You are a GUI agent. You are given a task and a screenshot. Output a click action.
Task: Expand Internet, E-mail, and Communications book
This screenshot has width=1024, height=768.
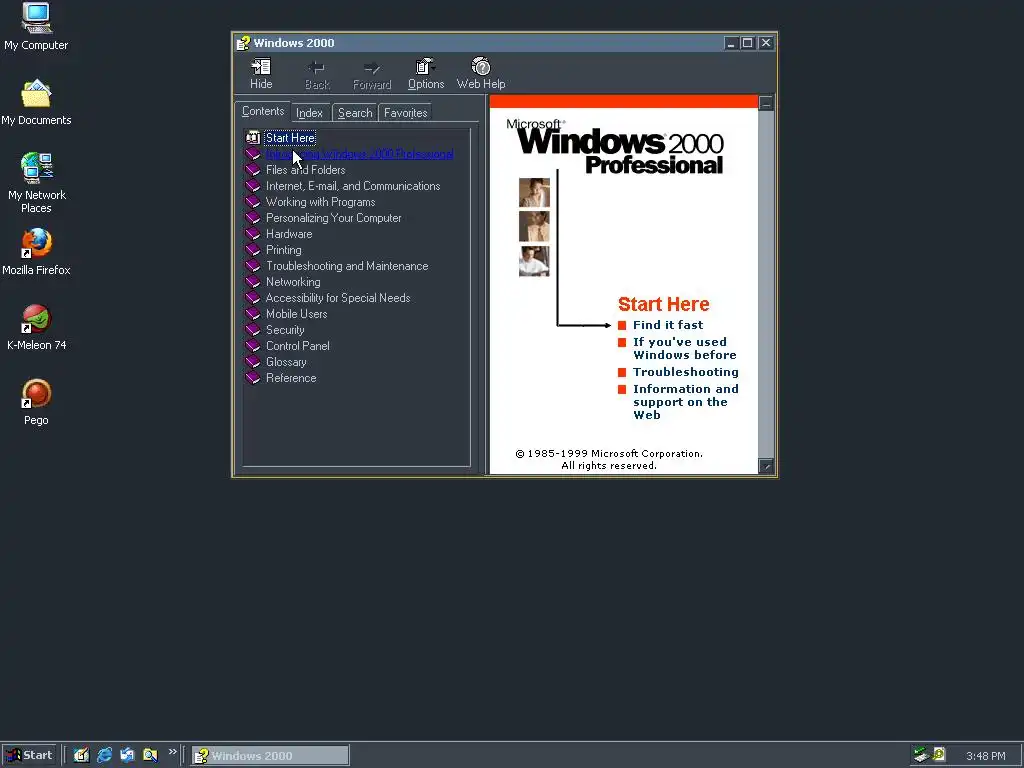353,186
